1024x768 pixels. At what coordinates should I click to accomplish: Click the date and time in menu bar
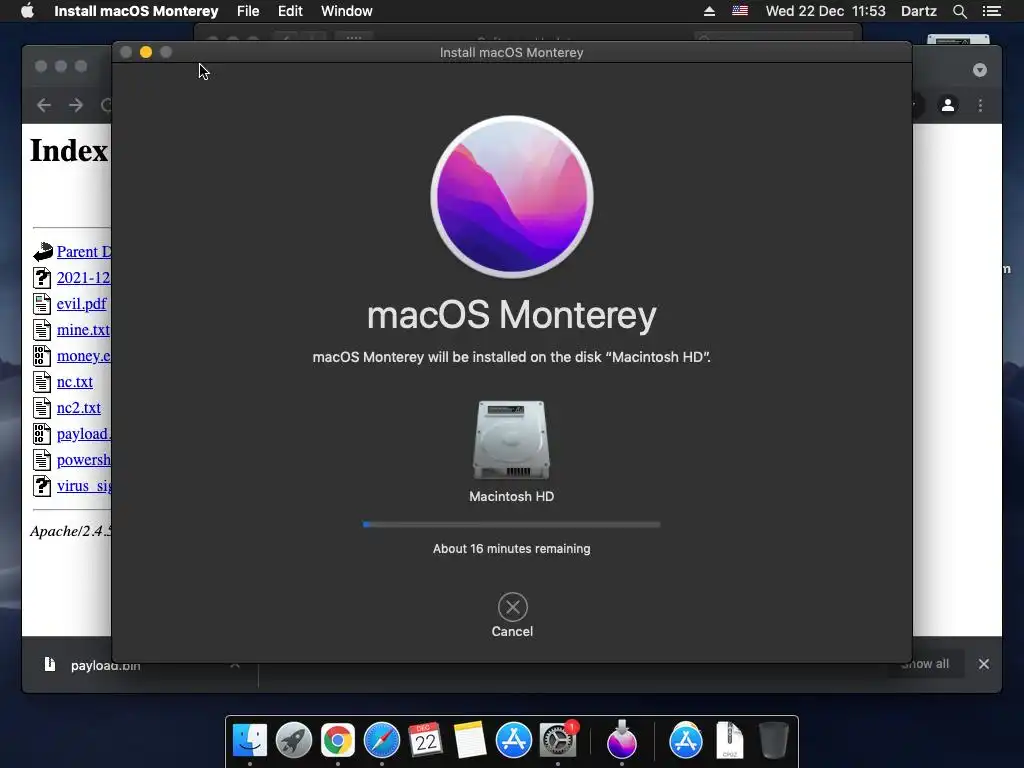tap(825, 11)
